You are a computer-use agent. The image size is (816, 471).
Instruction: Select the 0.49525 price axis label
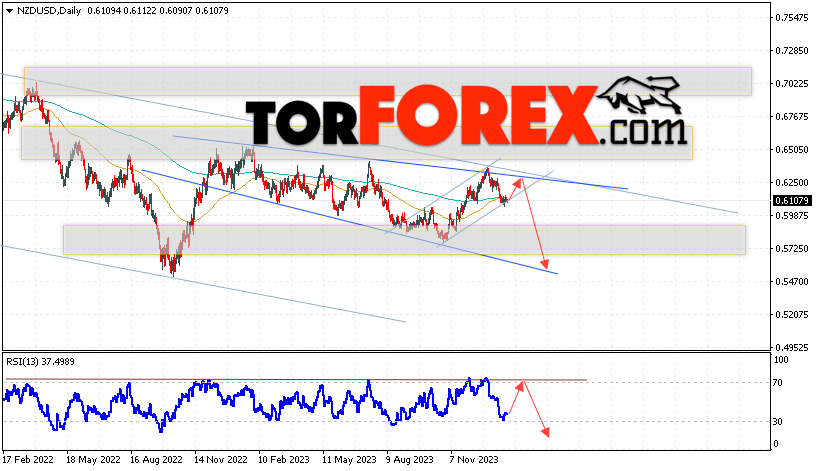coord(792,348)
